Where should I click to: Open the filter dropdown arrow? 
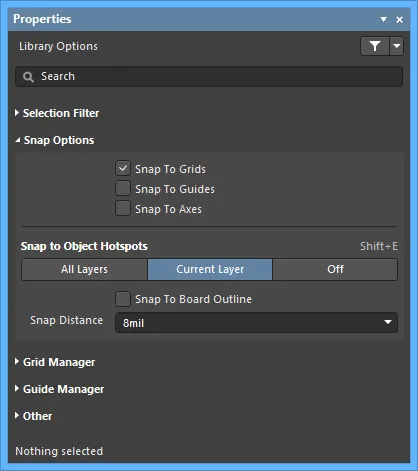click(x=396, y=46)
